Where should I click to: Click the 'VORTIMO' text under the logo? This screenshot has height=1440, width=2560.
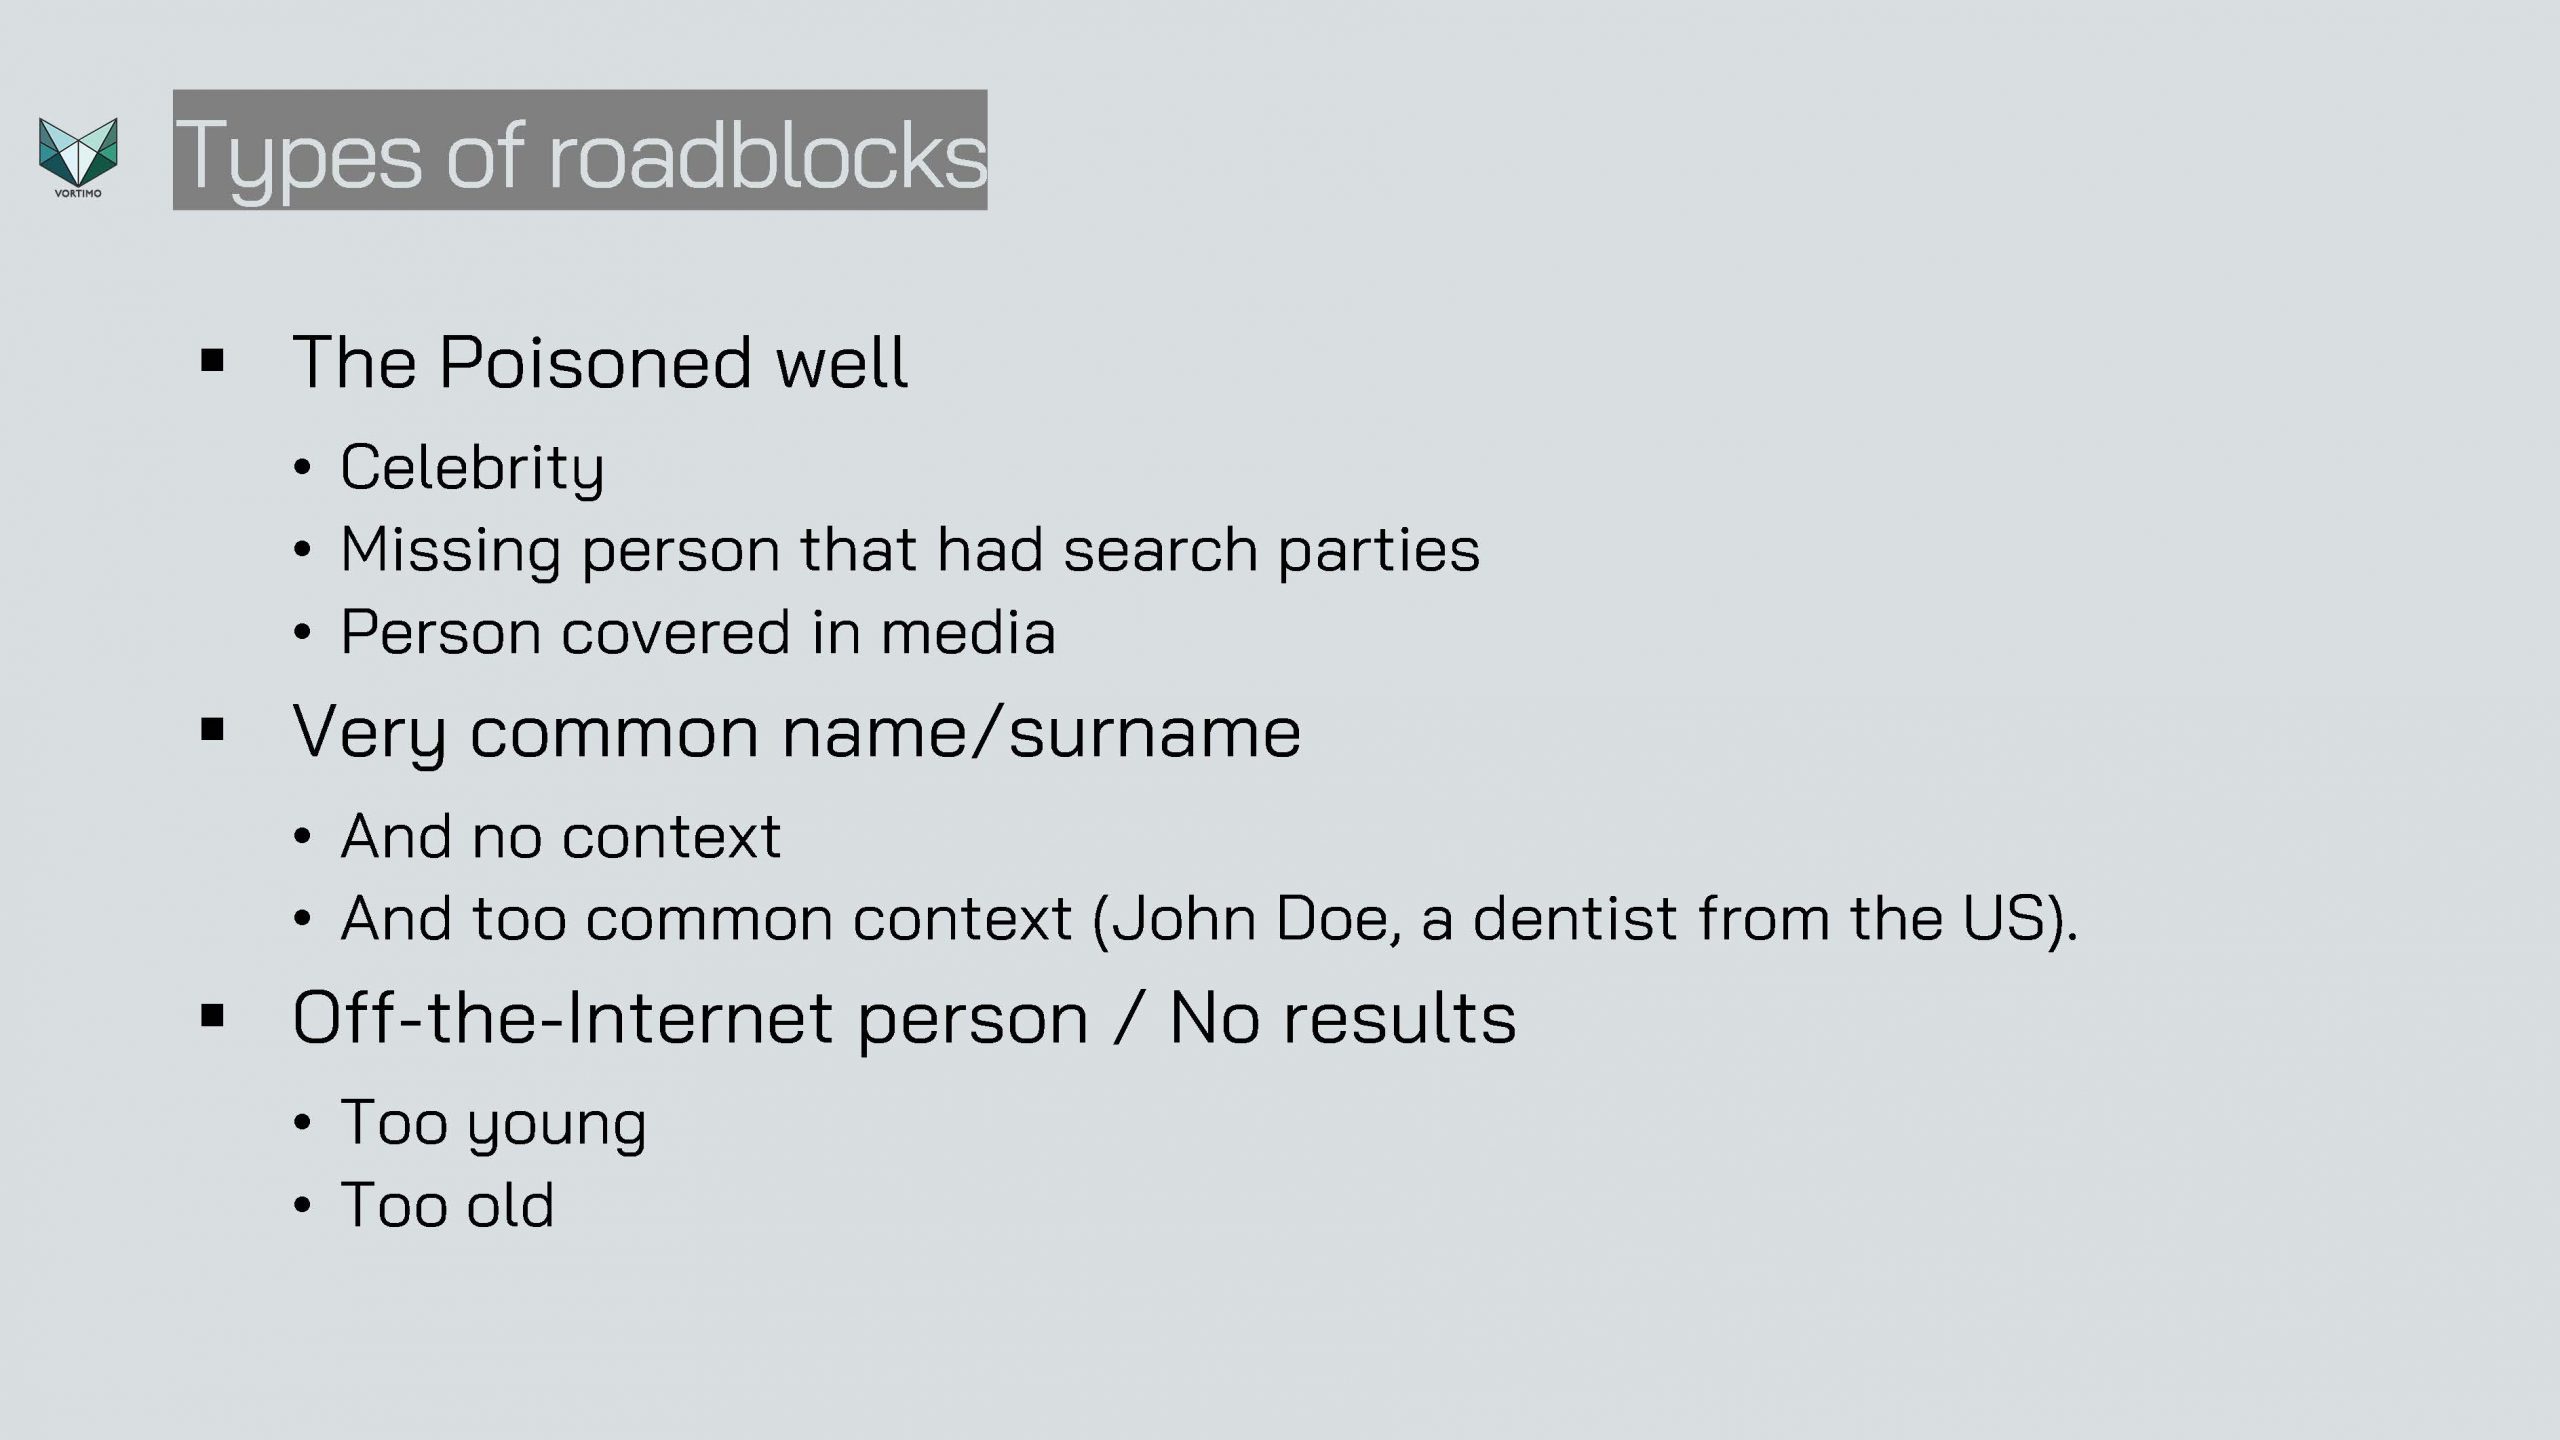click(x=78, y=193)
